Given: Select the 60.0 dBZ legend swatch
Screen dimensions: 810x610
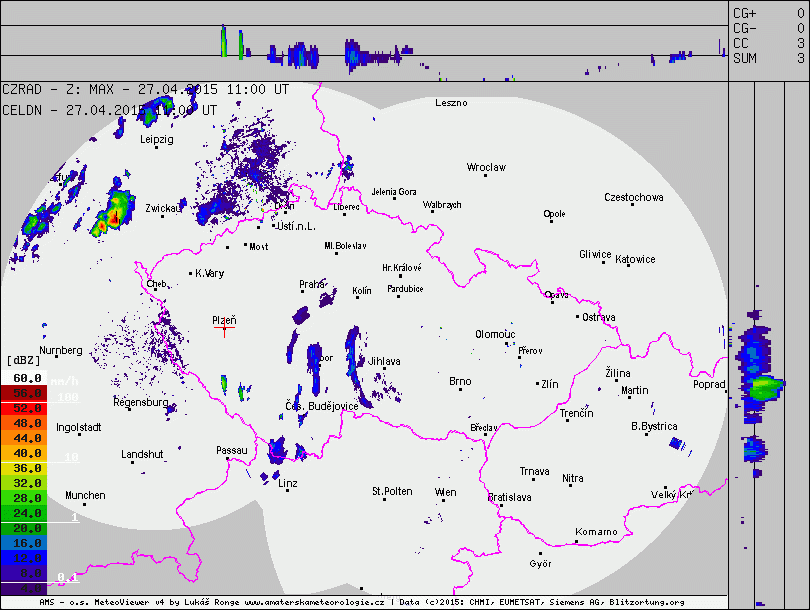Looking at the screenshot, I should point(26,379).
